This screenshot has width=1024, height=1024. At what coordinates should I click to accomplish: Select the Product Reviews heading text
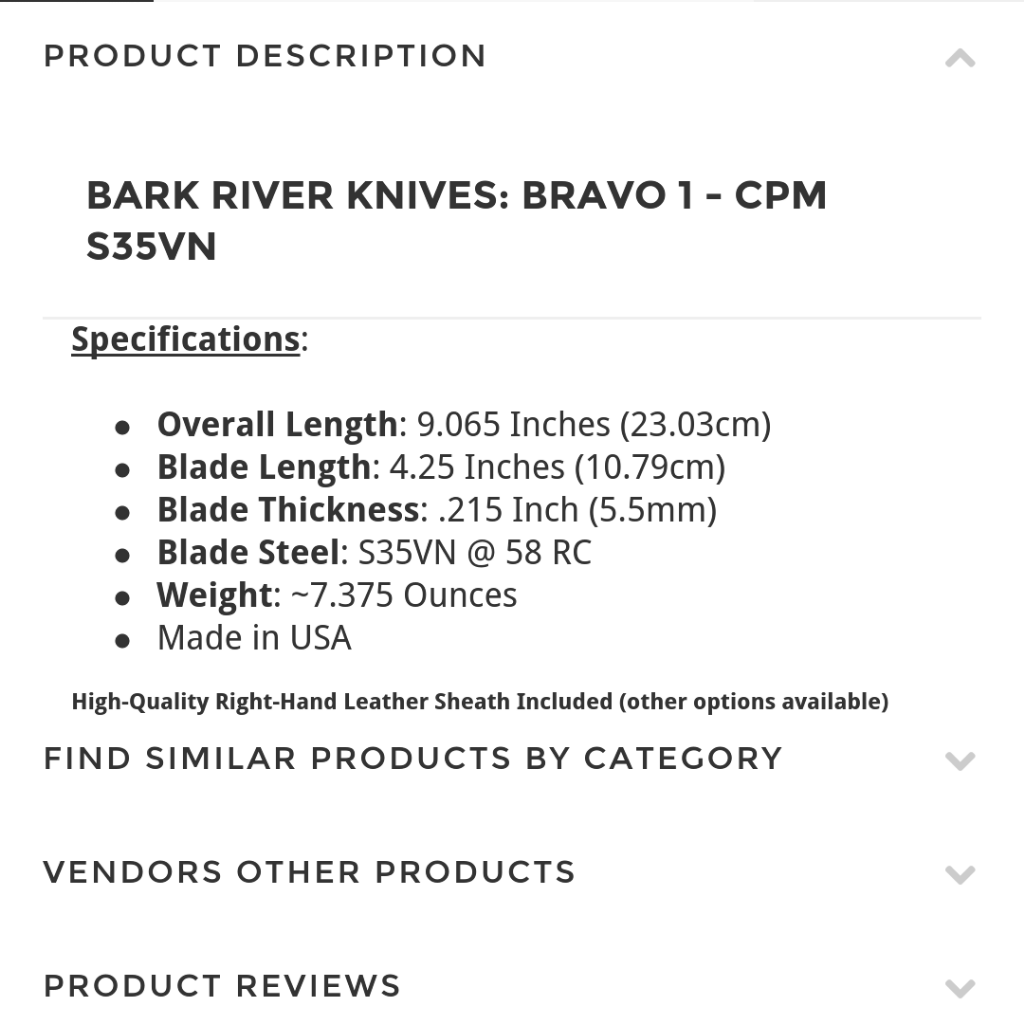(x=222, y=986)
